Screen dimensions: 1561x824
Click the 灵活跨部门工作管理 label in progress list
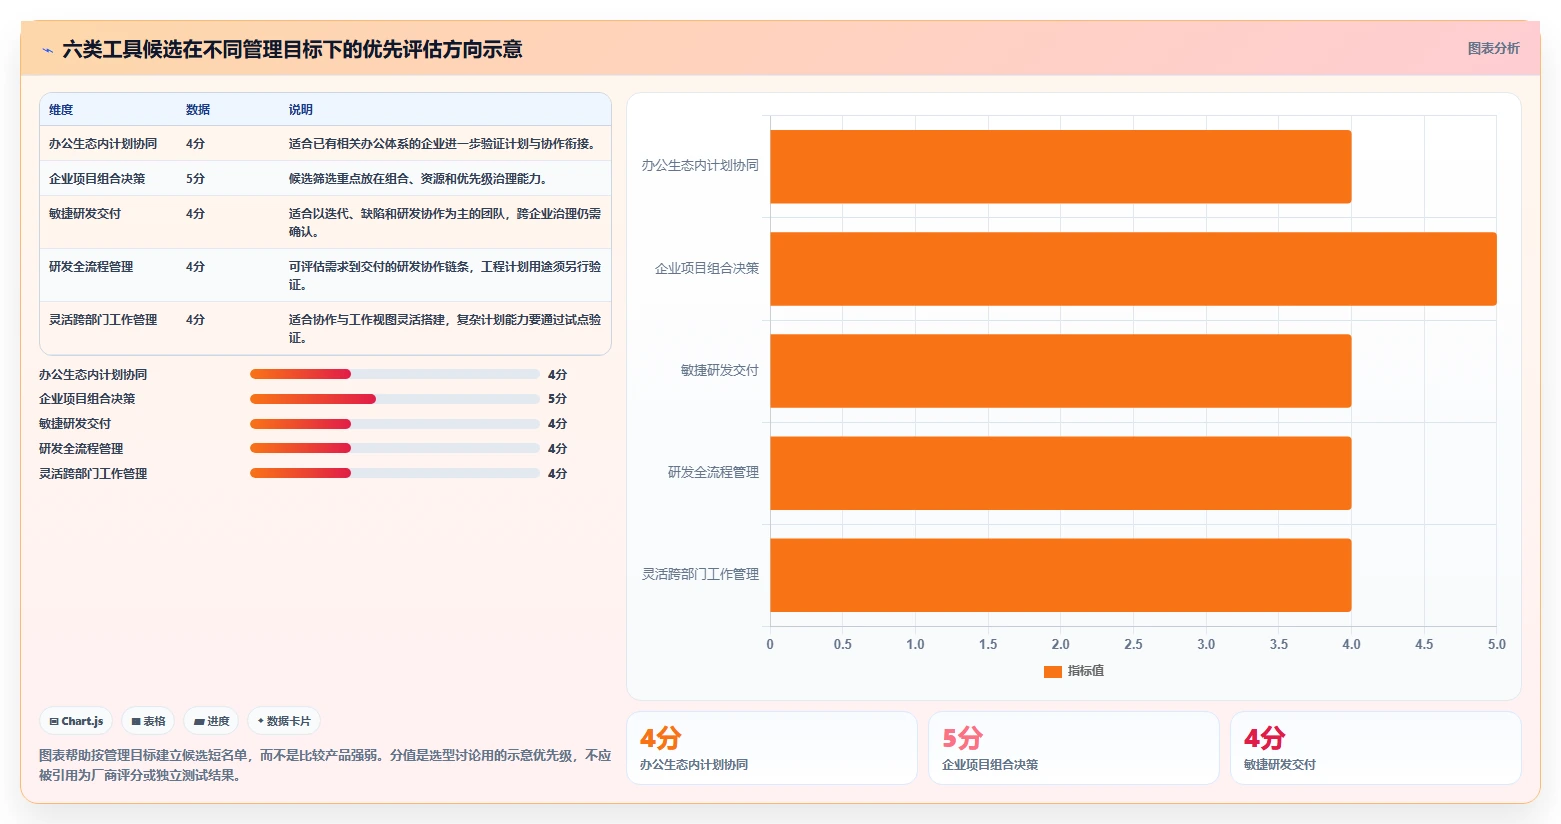tap(93, 474)
